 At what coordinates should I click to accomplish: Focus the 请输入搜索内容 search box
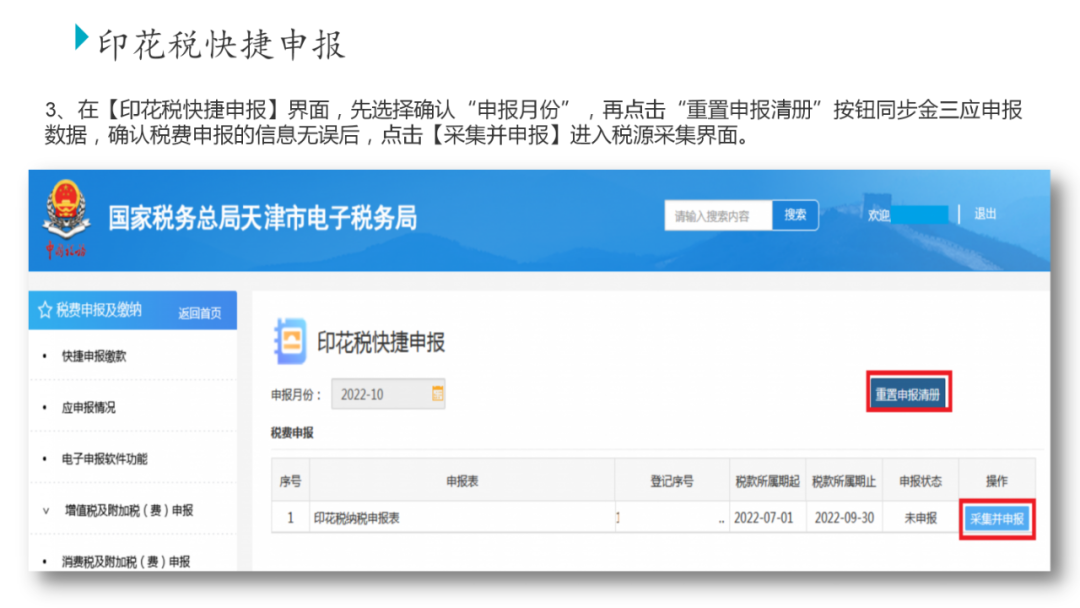click(718, 216)
